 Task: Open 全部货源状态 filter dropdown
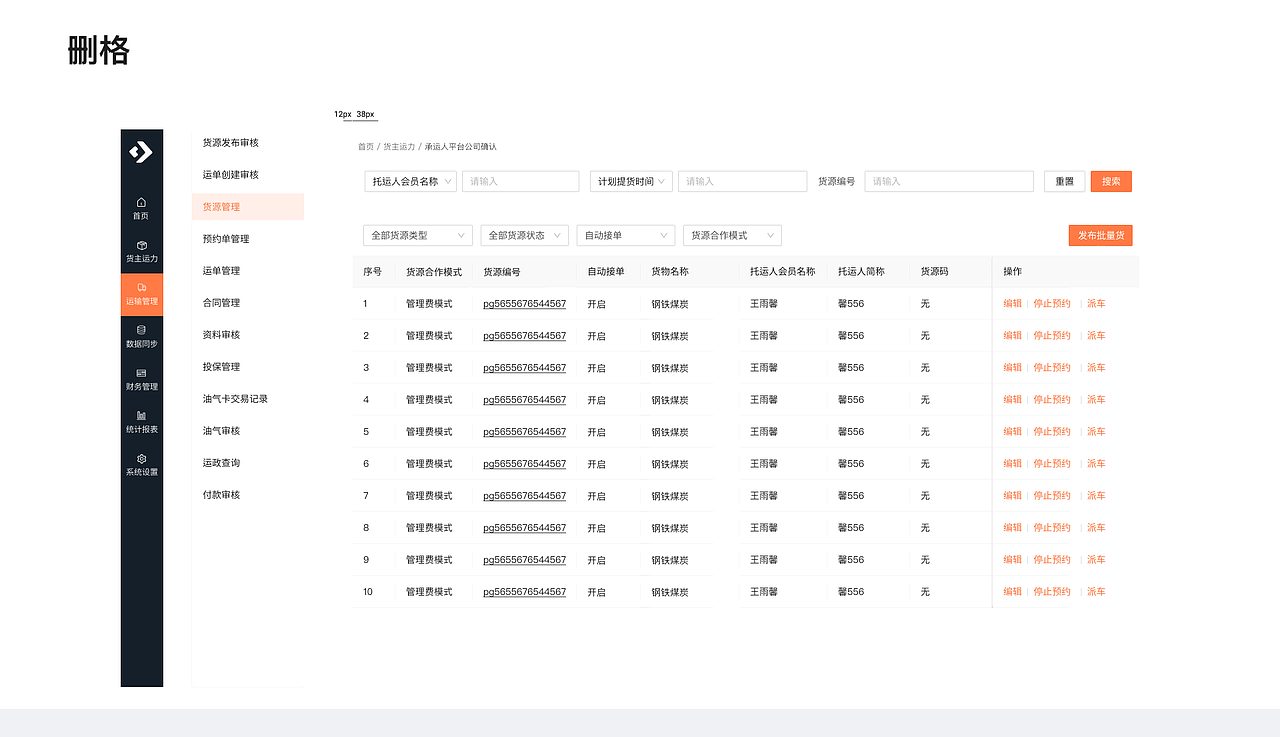coord(525,235)
